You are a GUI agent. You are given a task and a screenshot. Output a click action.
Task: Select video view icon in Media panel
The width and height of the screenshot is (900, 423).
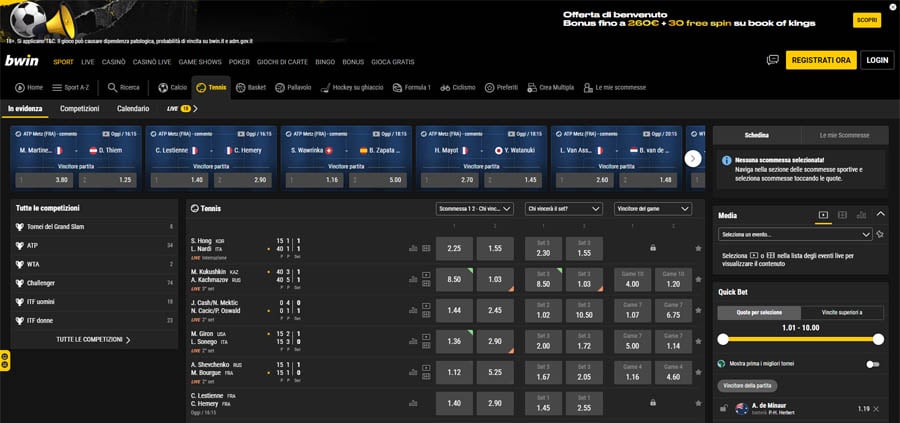tap(823, 215)
